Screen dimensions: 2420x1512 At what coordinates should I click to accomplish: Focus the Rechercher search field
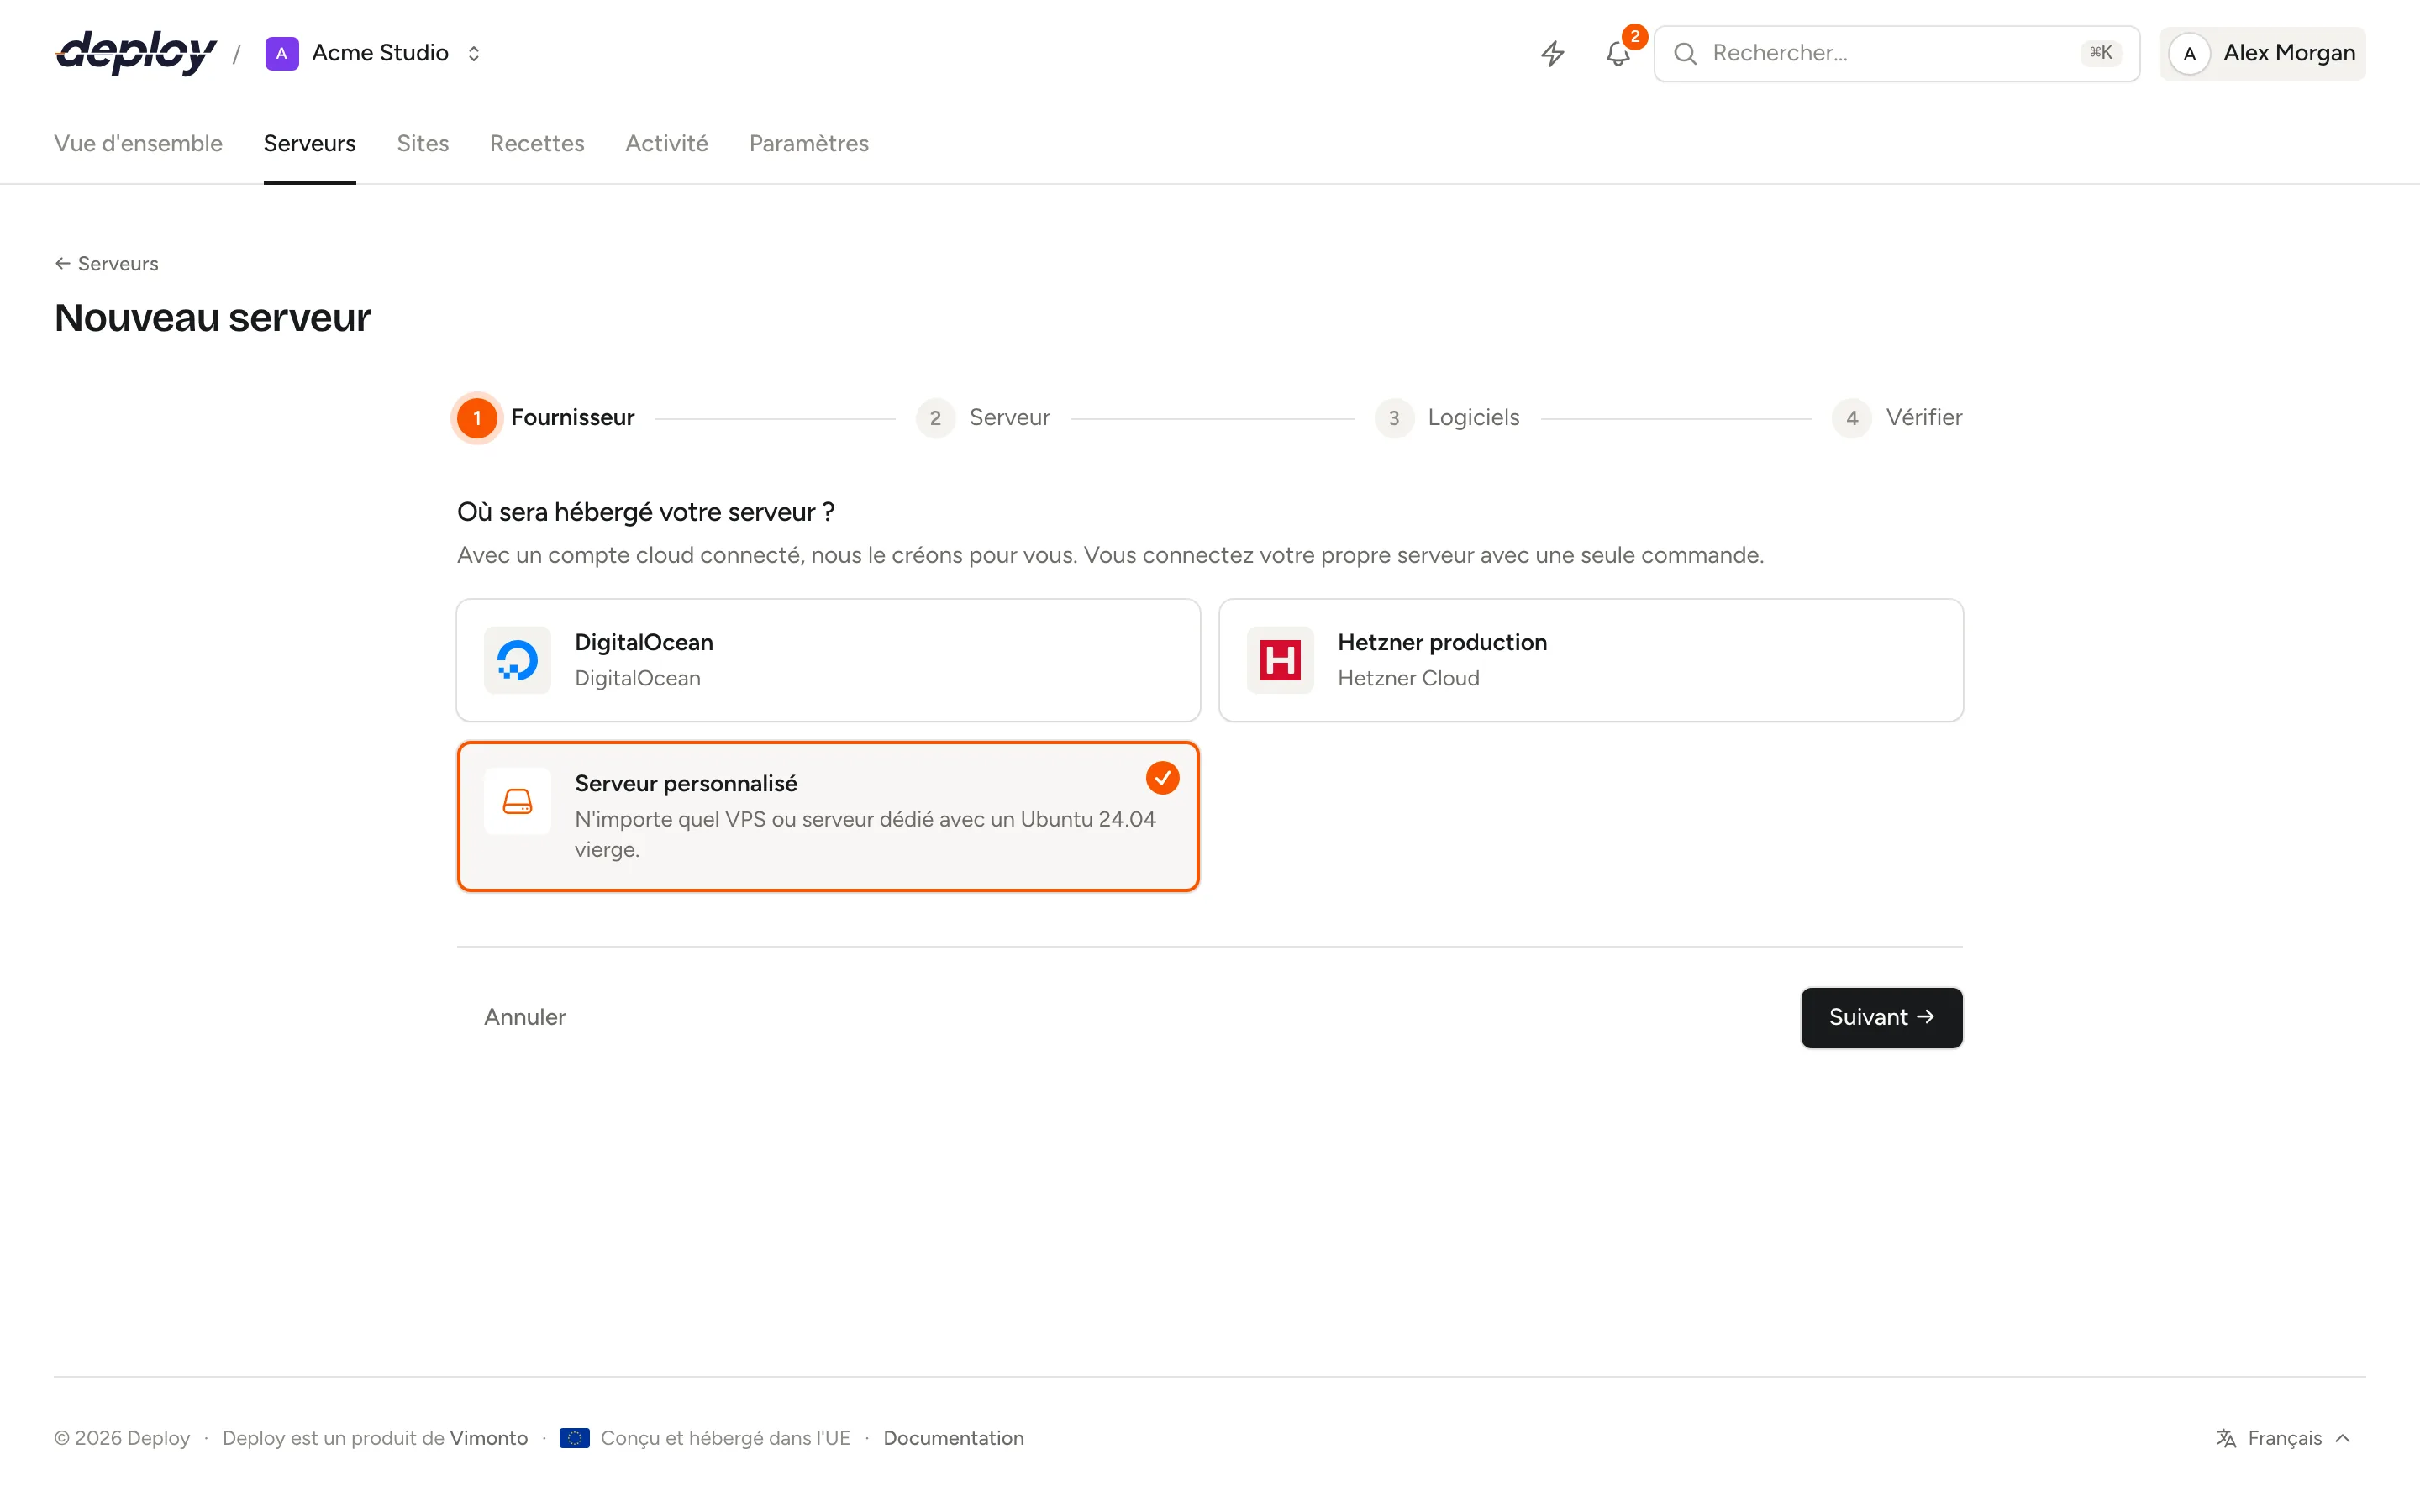coord(1896,54)
